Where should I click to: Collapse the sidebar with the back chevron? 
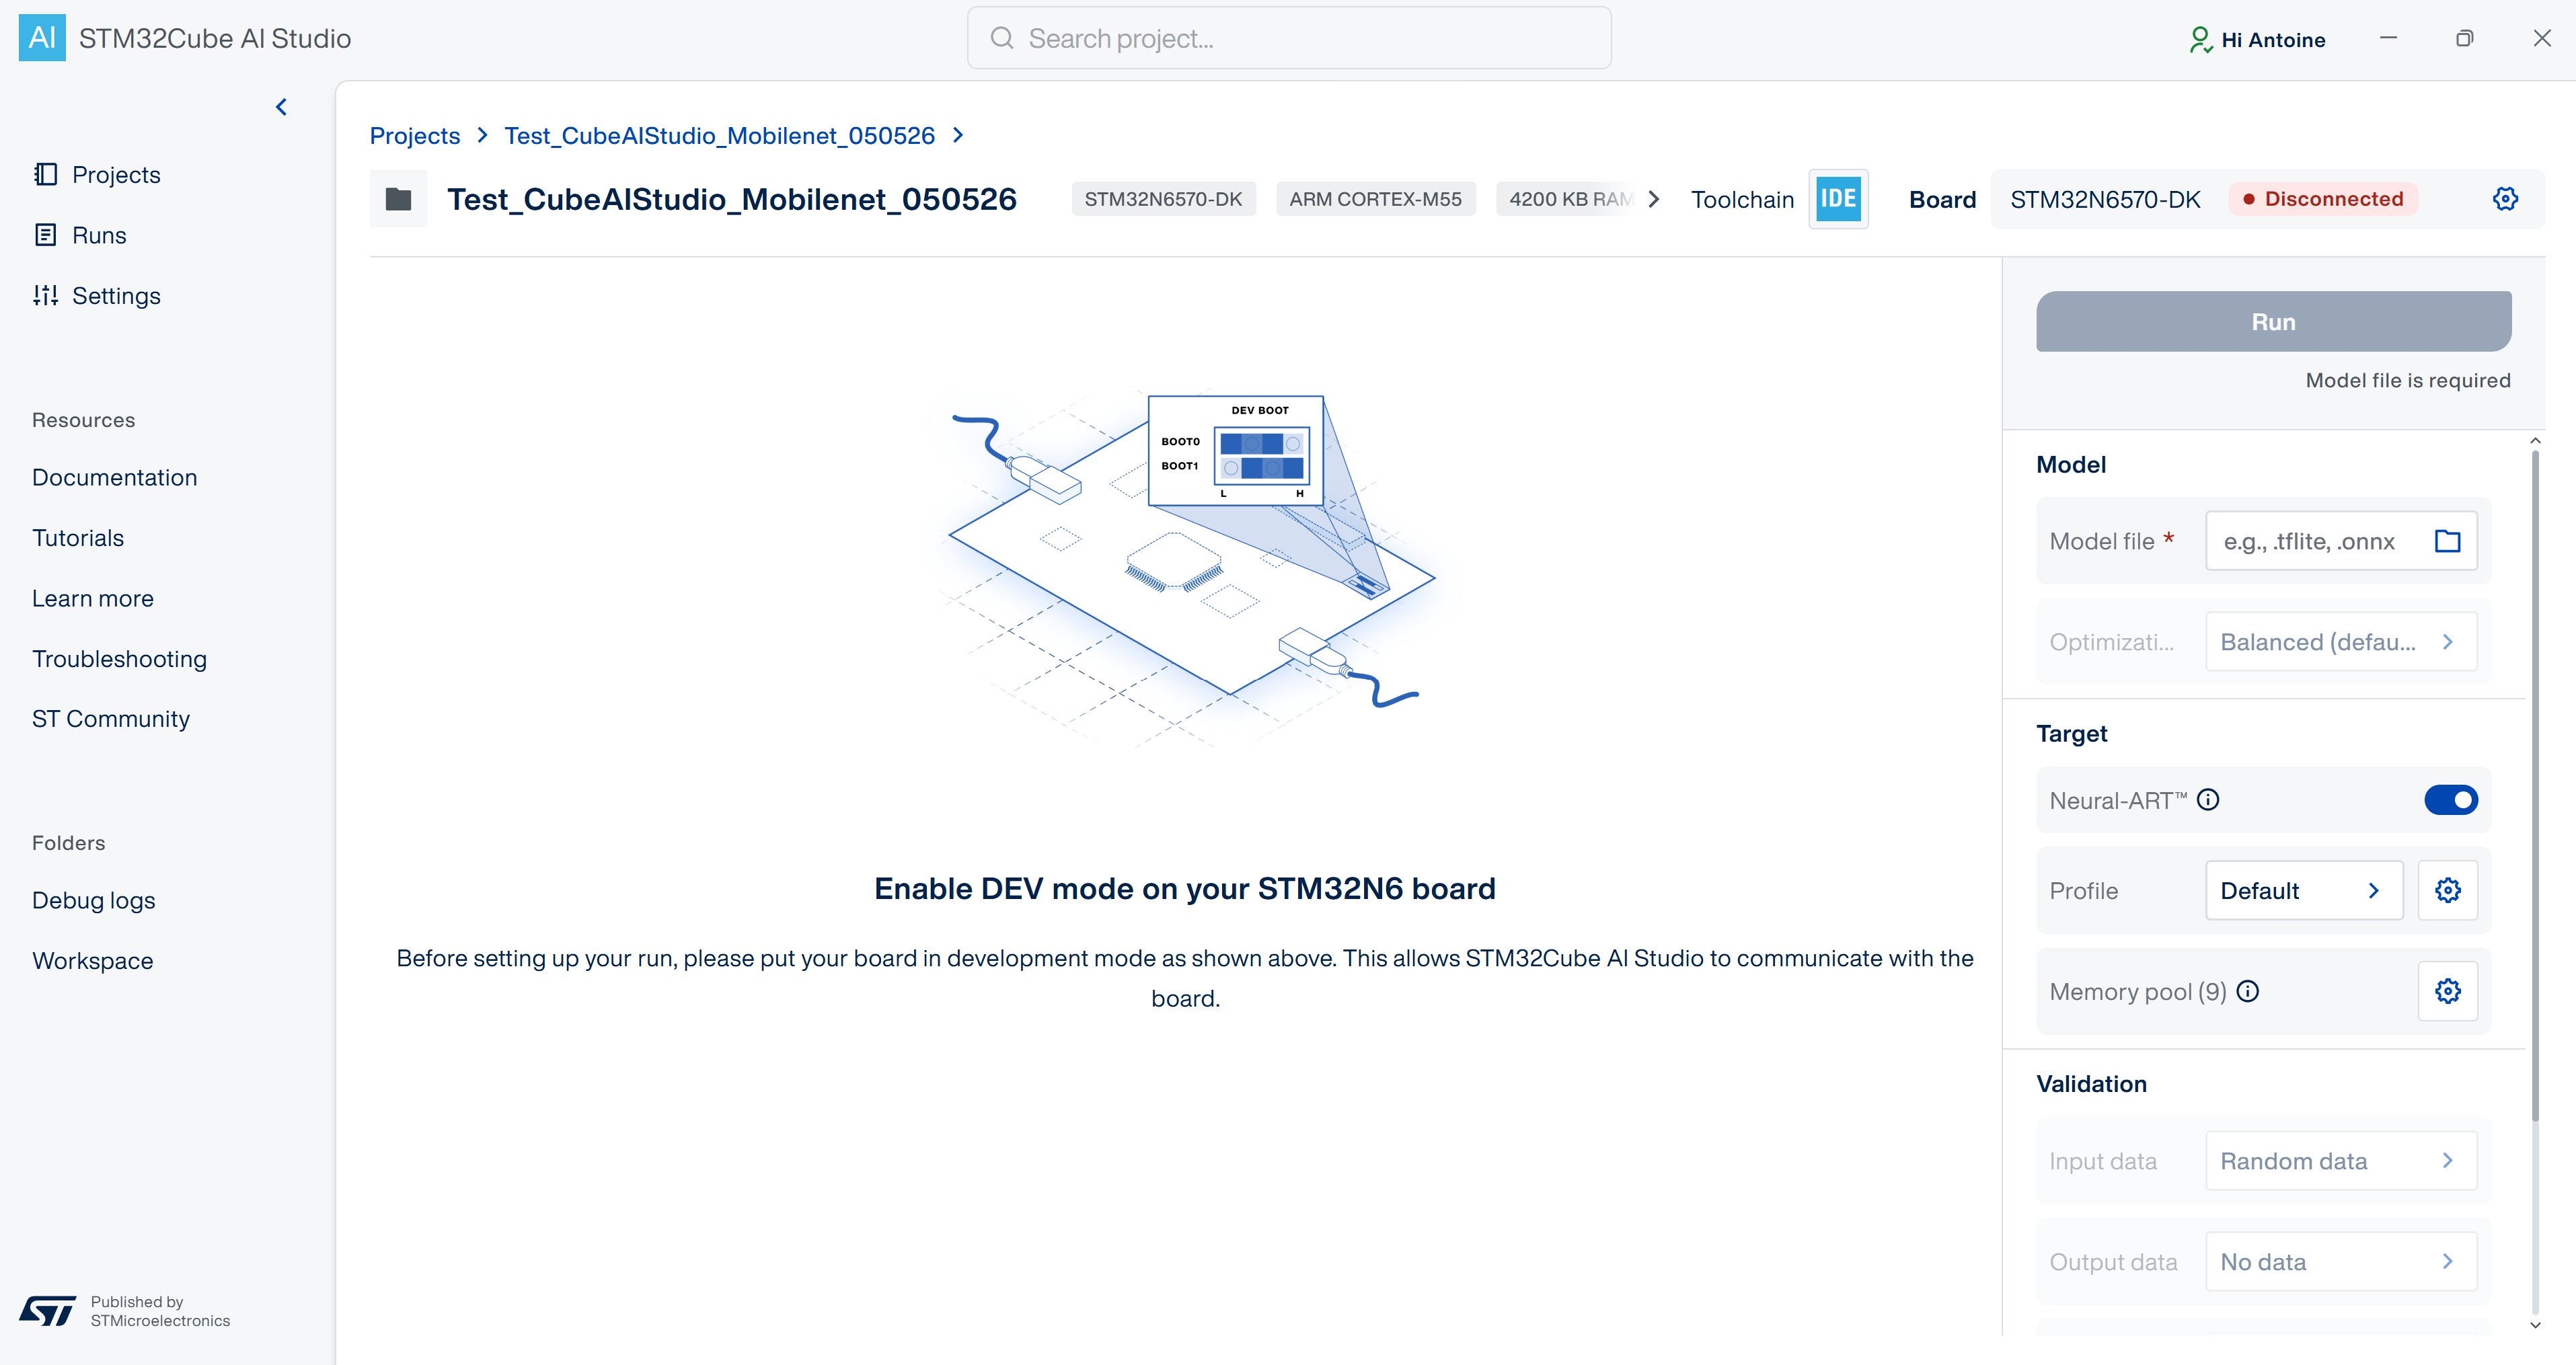point(282,107)
